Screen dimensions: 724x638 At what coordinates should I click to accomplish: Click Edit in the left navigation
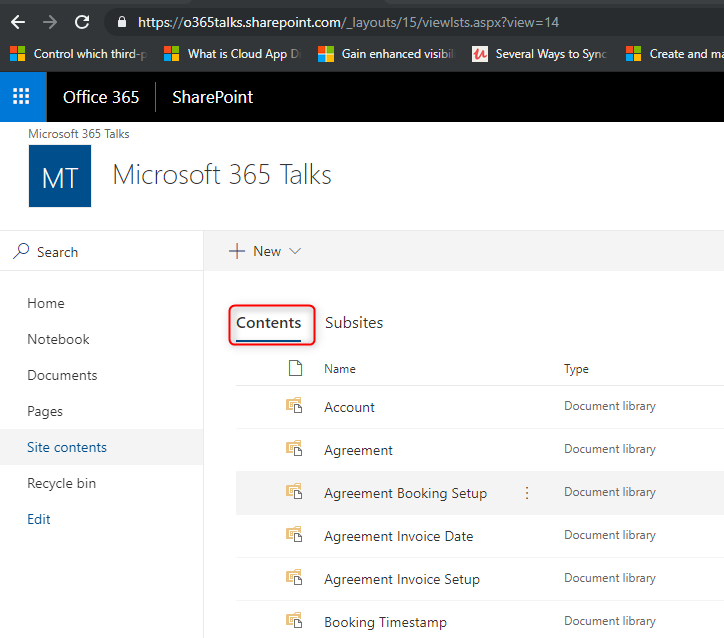39,519
